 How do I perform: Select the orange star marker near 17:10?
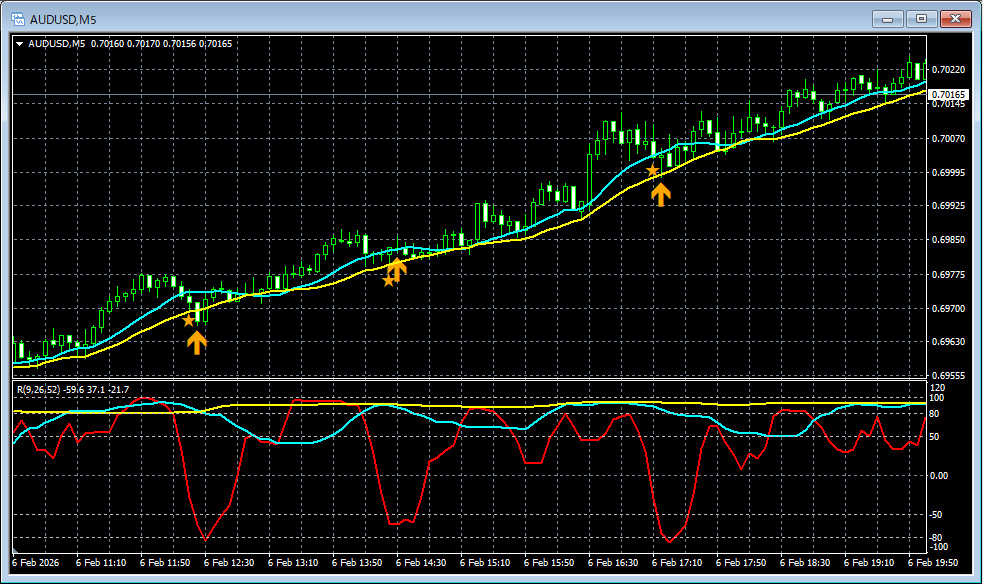click(652, 171)
